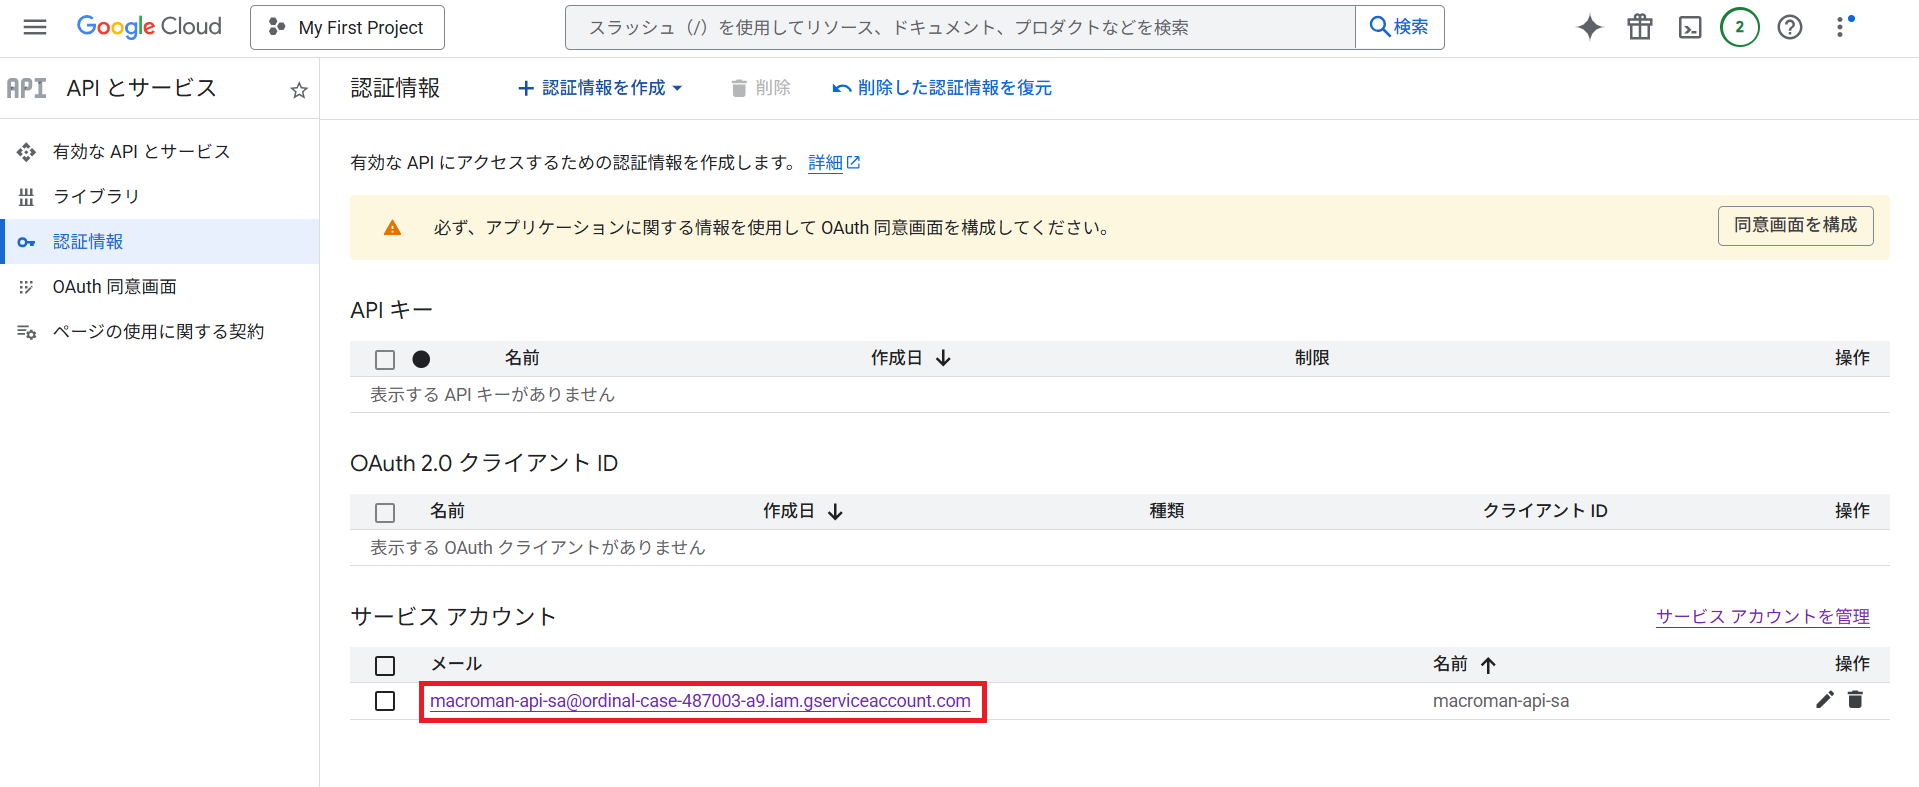The image size is (1919, 787).
Task: Open the My First Project selector
Action: 347,27
